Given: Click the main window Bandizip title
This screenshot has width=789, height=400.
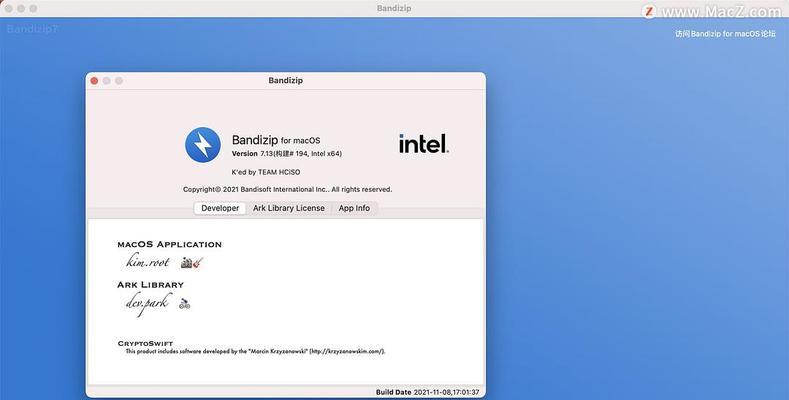Looking at the screenshot, I should [x=394, y=8].
